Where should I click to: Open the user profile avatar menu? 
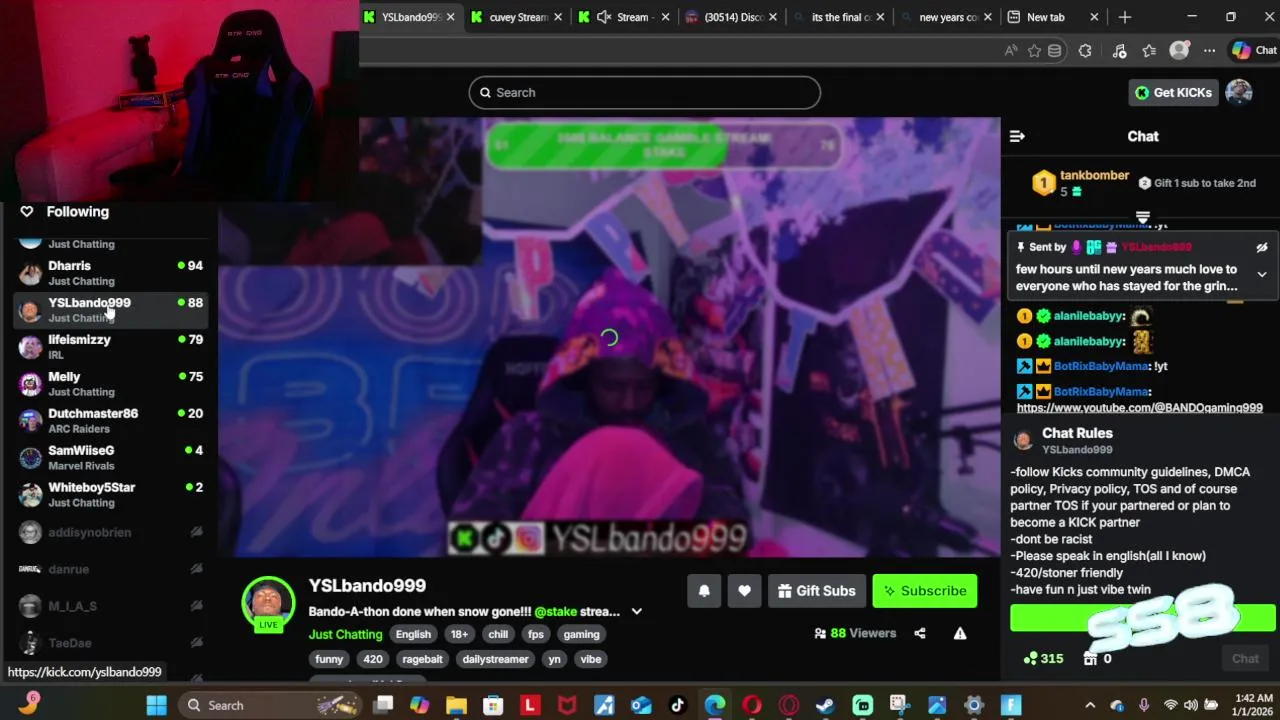[x=1239, y=93]
